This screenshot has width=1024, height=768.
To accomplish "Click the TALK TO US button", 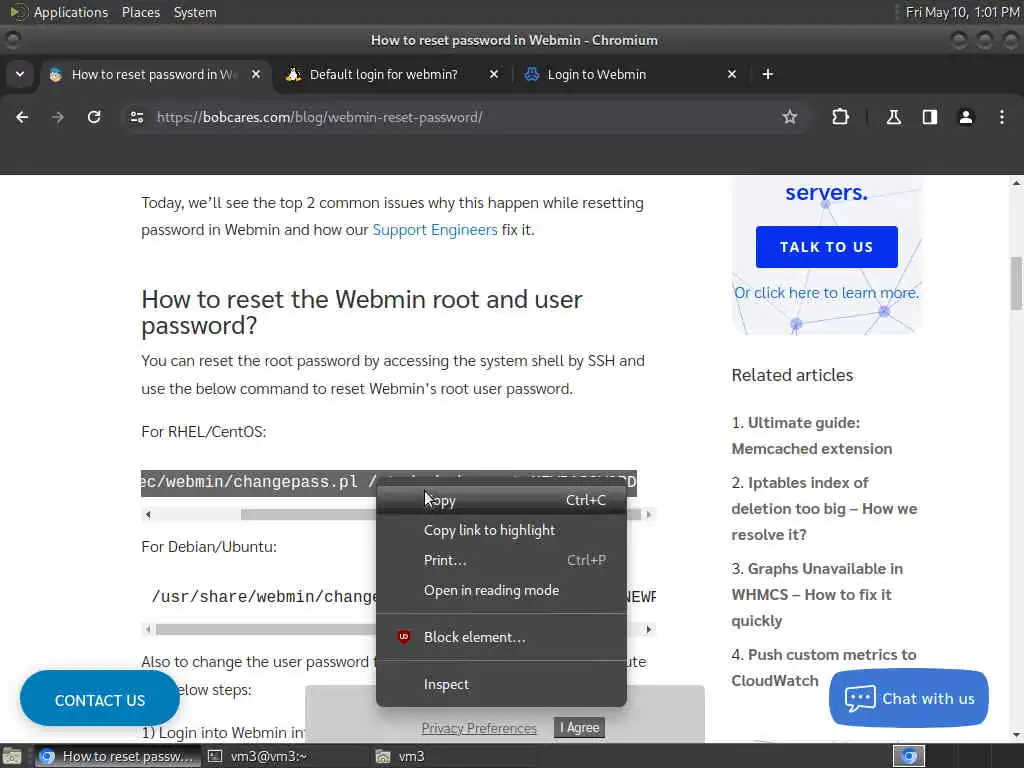I will click(x=826, y=247).
